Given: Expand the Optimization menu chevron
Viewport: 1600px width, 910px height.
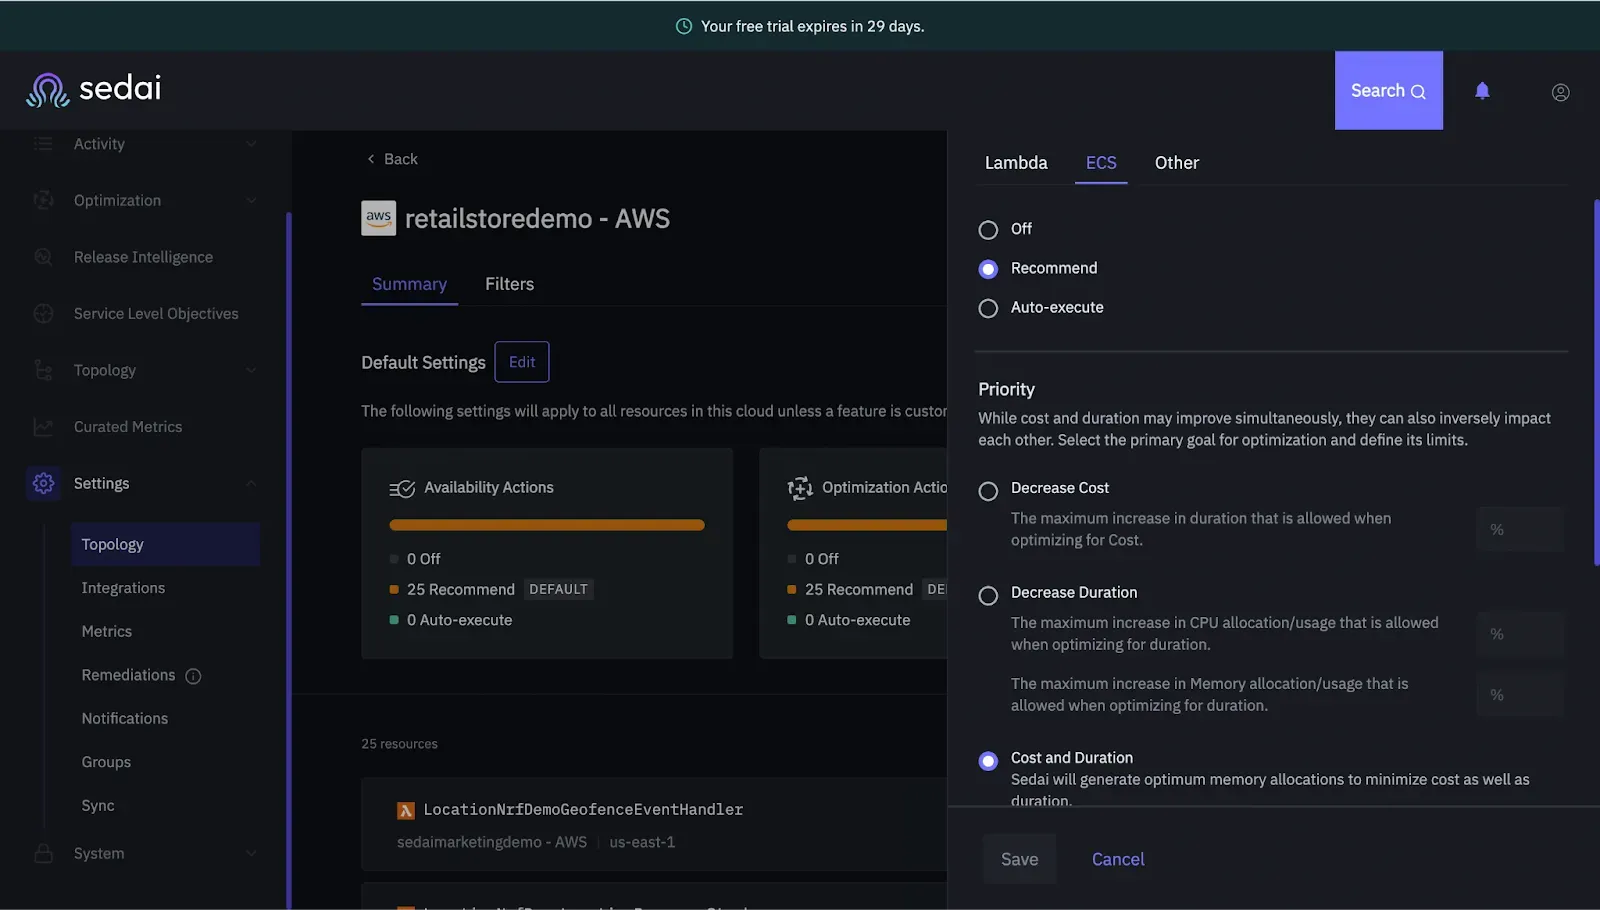Looking at the screenshot, I should point(251,200).
